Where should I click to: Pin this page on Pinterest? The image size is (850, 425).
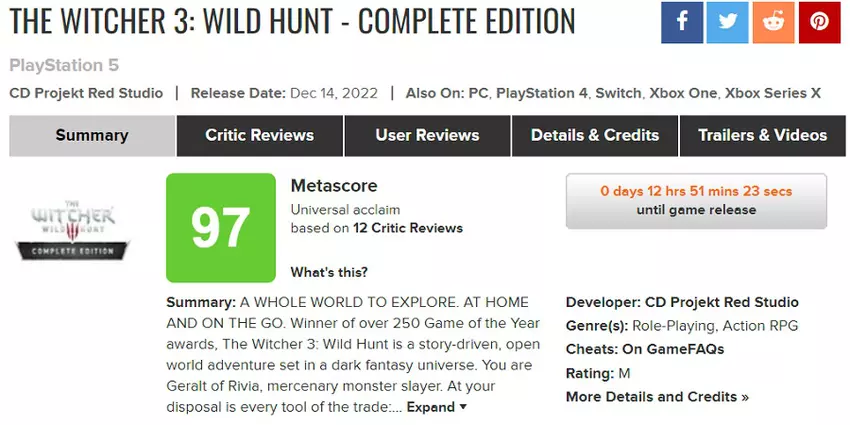click(x=819, y=22)
